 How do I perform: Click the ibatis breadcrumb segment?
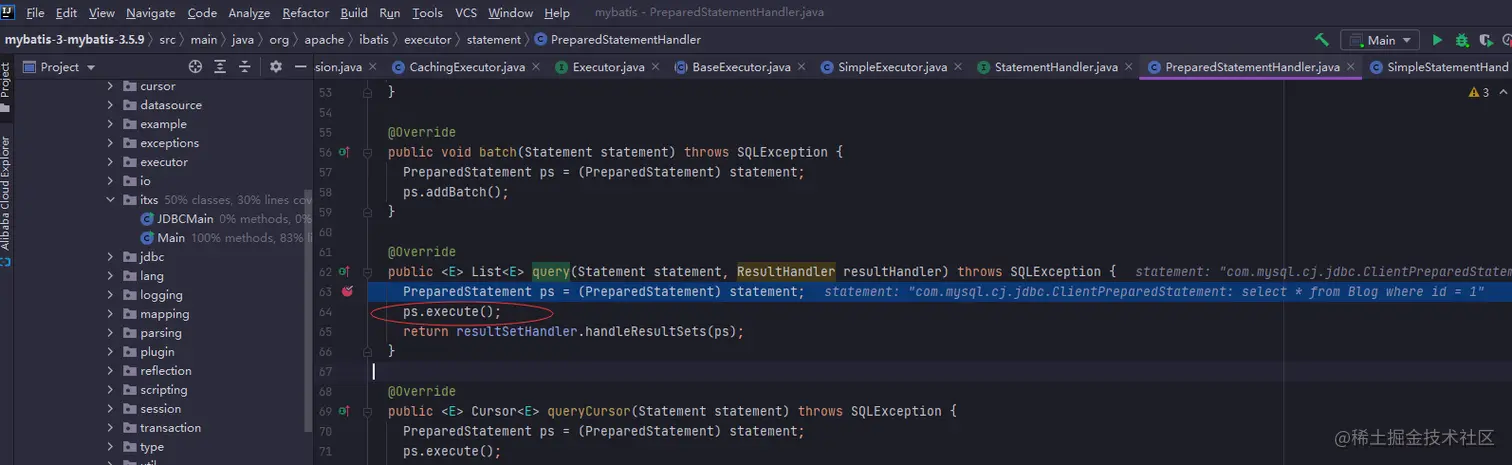tap(373, 40)
